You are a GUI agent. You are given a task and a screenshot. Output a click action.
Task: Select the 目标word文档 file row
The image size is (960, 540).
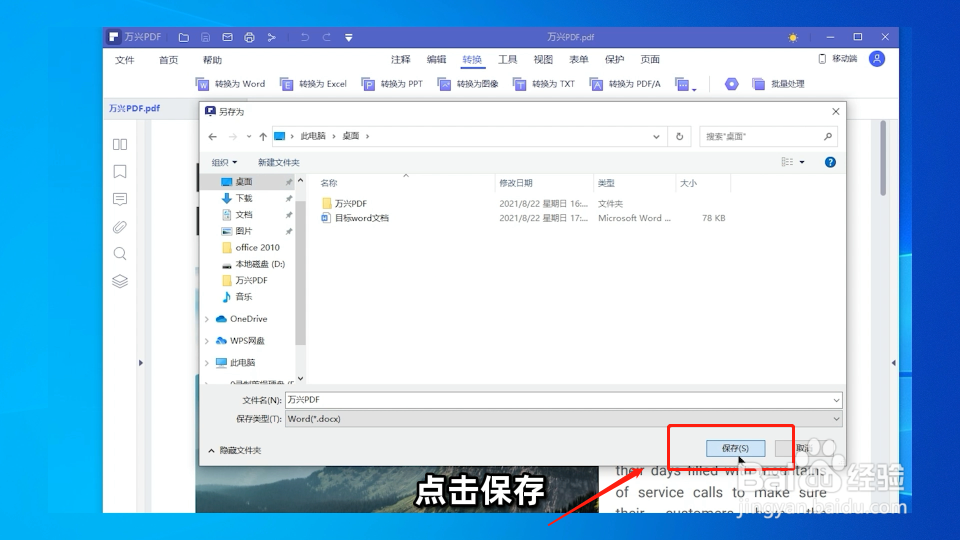pyautogui.click(x=523, y=218)
